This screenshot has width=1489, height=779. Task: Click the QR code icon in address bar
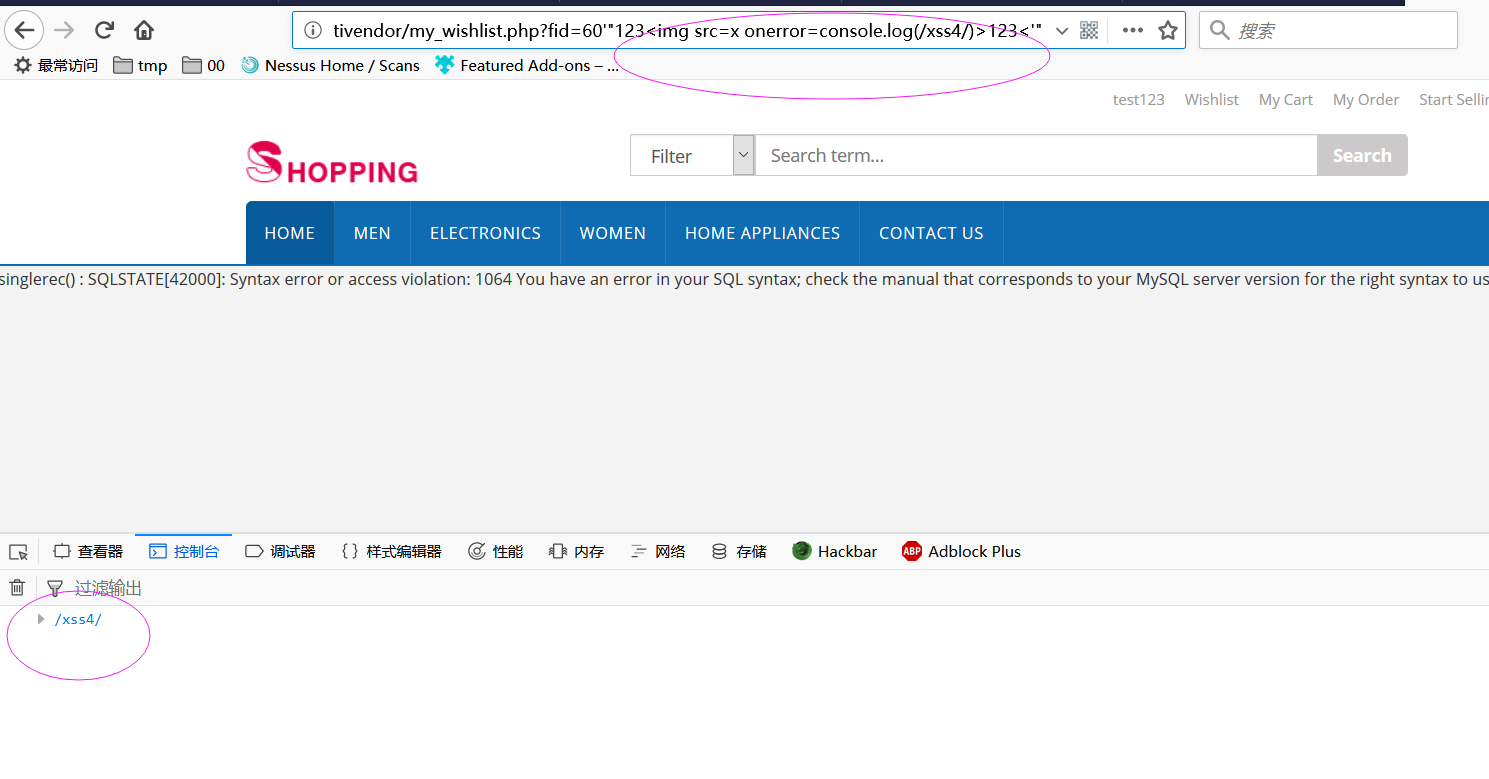[x=1089, y=30]
